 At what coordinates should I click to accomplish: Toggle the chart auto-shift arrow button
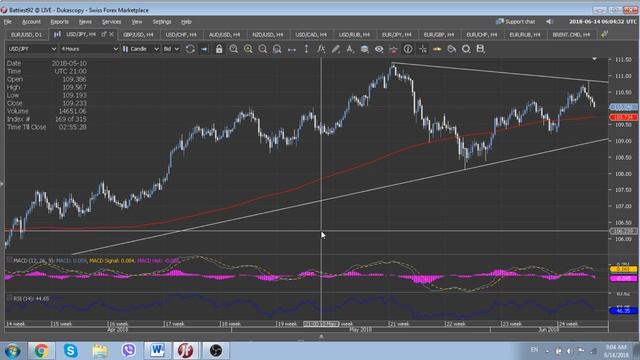pos(204,49)
